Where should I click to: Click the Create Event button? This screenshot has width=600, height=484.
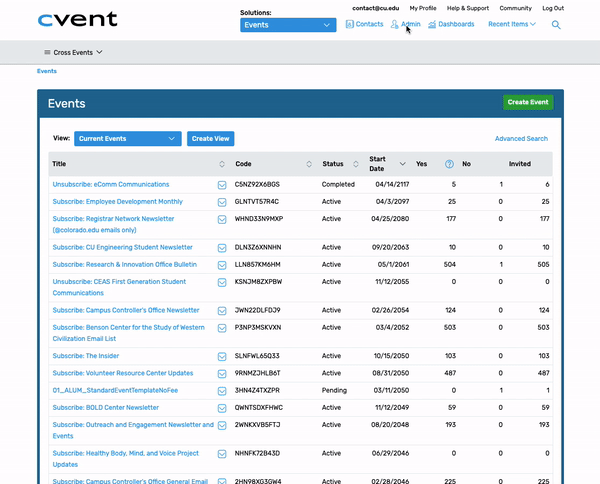(528, 102)
